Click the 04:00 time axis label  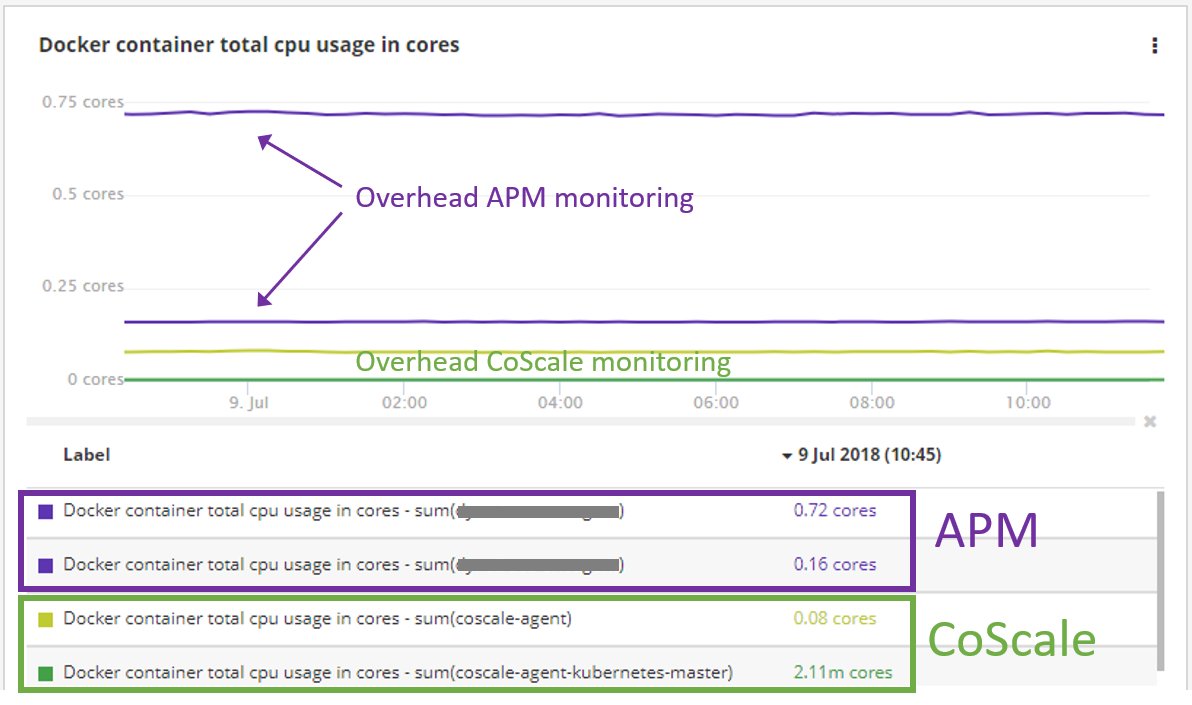560,403
